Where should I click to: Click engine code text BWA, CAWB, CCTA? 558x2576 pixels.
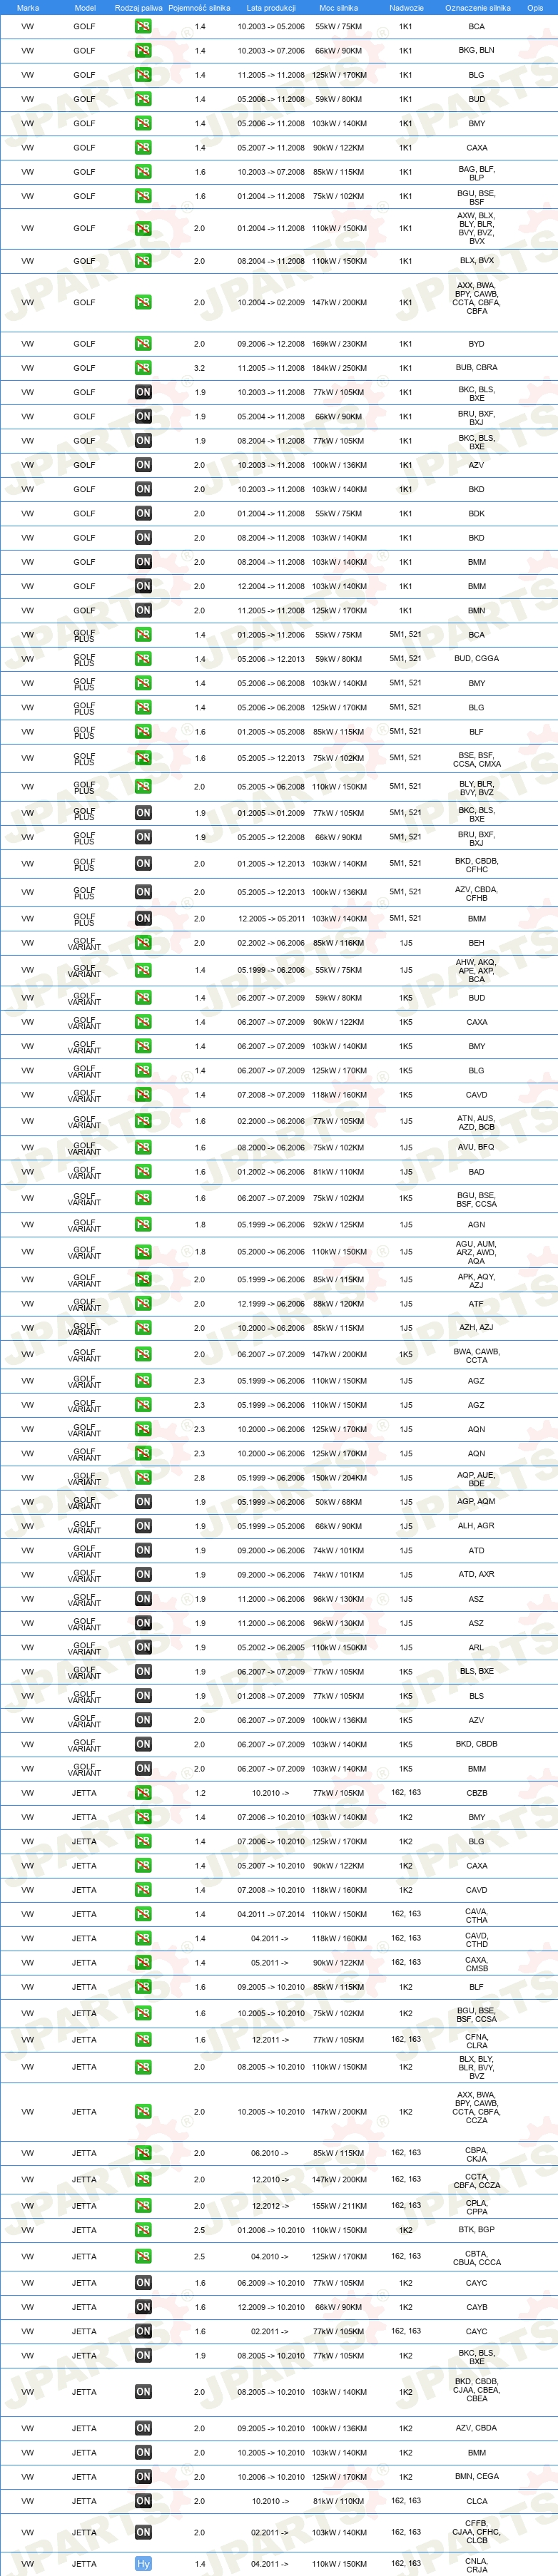[477, 1355]
